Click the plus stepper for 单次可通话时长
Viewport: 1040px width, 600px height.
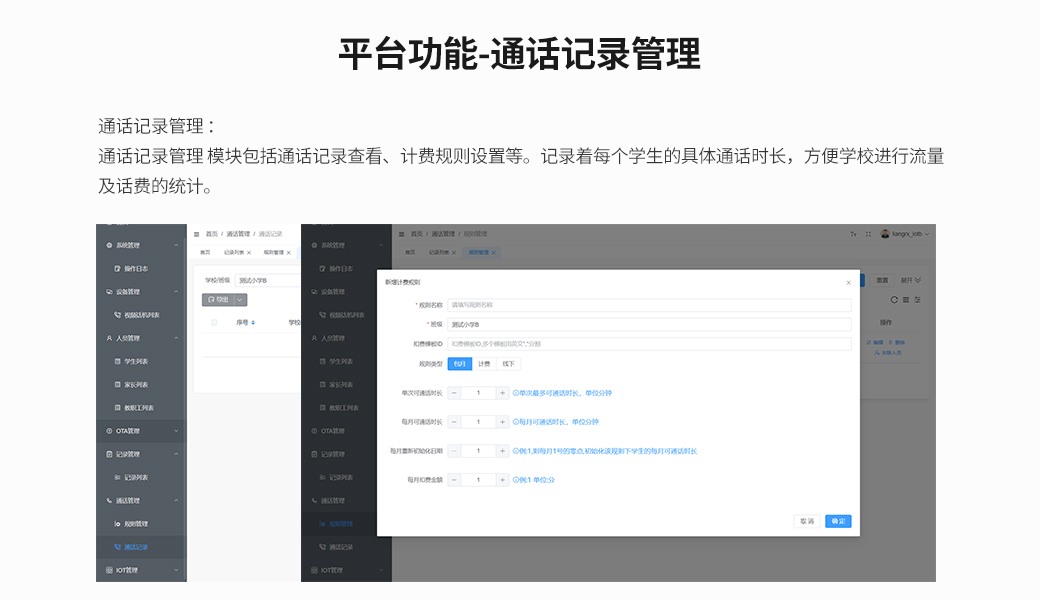[502, 393]
